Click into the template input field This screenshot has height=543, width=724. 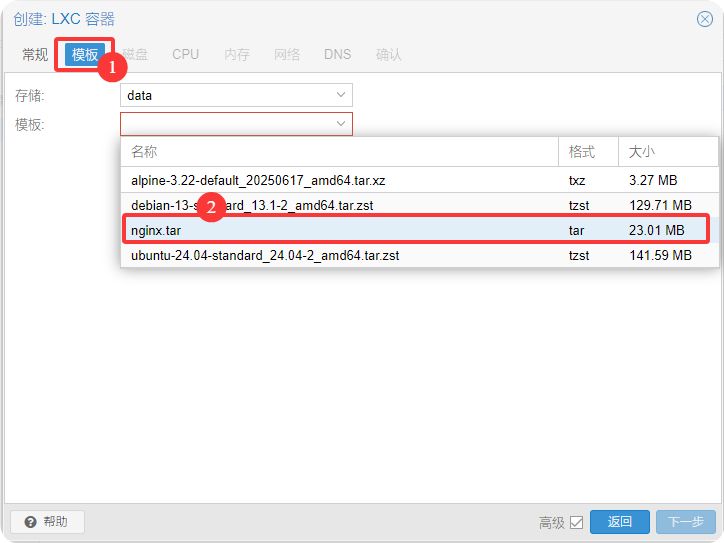coord(225,124)
